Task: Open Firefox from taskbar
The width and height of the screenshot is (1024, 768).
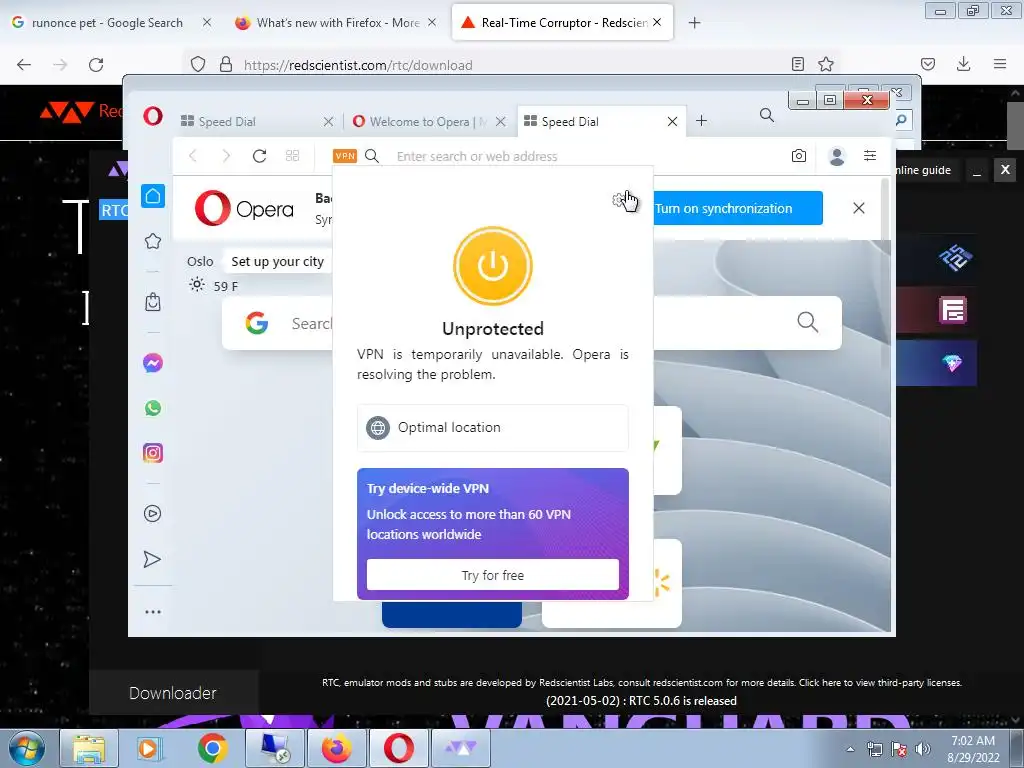Action: click(336, 748)
